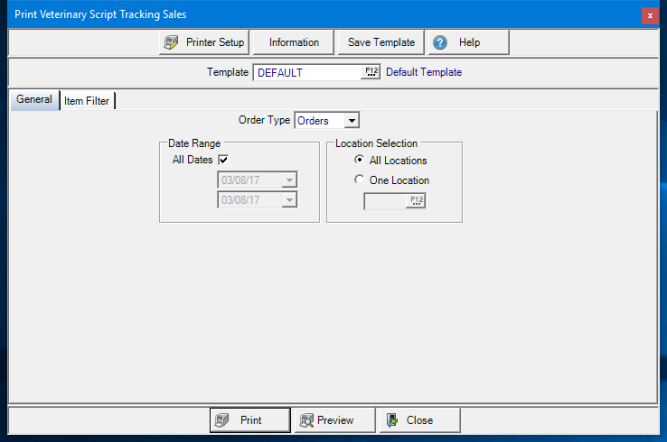Screen dimensions: 667x442
Task: Open template lookup F12 button
Action: (x=371, y=72)
